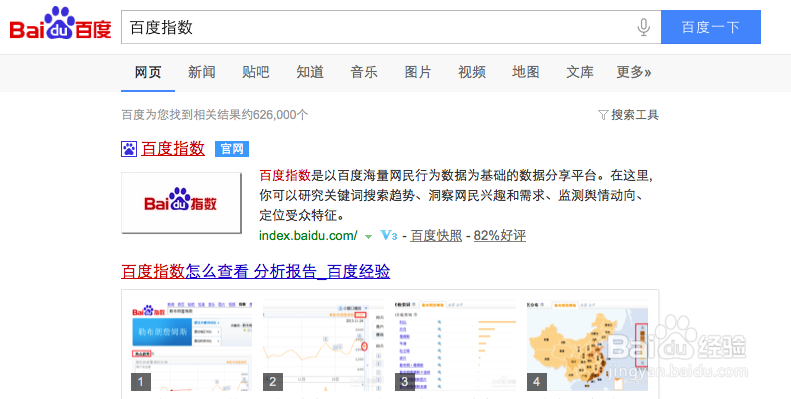The image size is (791, 399).
Task: Click the result count text 约626,000个
Action: point(275,115)
